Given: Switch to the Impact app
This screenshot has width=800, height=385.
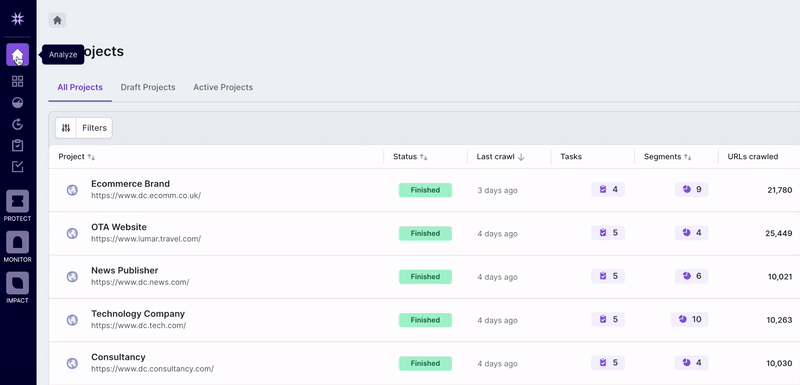Looking at the screenshot, I should pyautogui.click(x=17, y=288).
